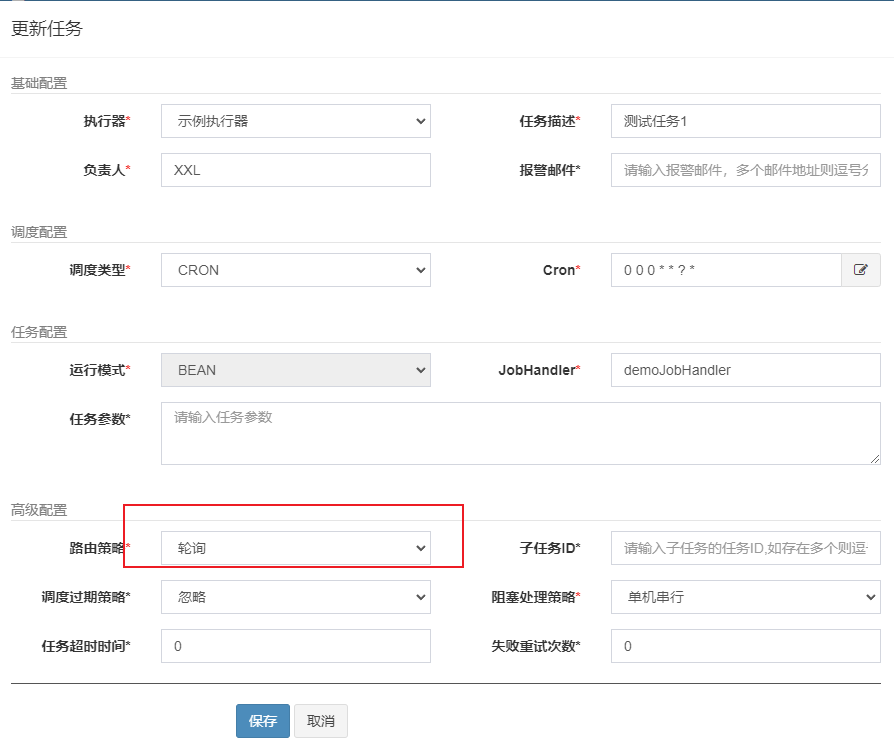Image resolution: width=894 pixels, height=749 pixels.
Task: Focus the 任务描述 task description field
Action: [x=745, y=121]
